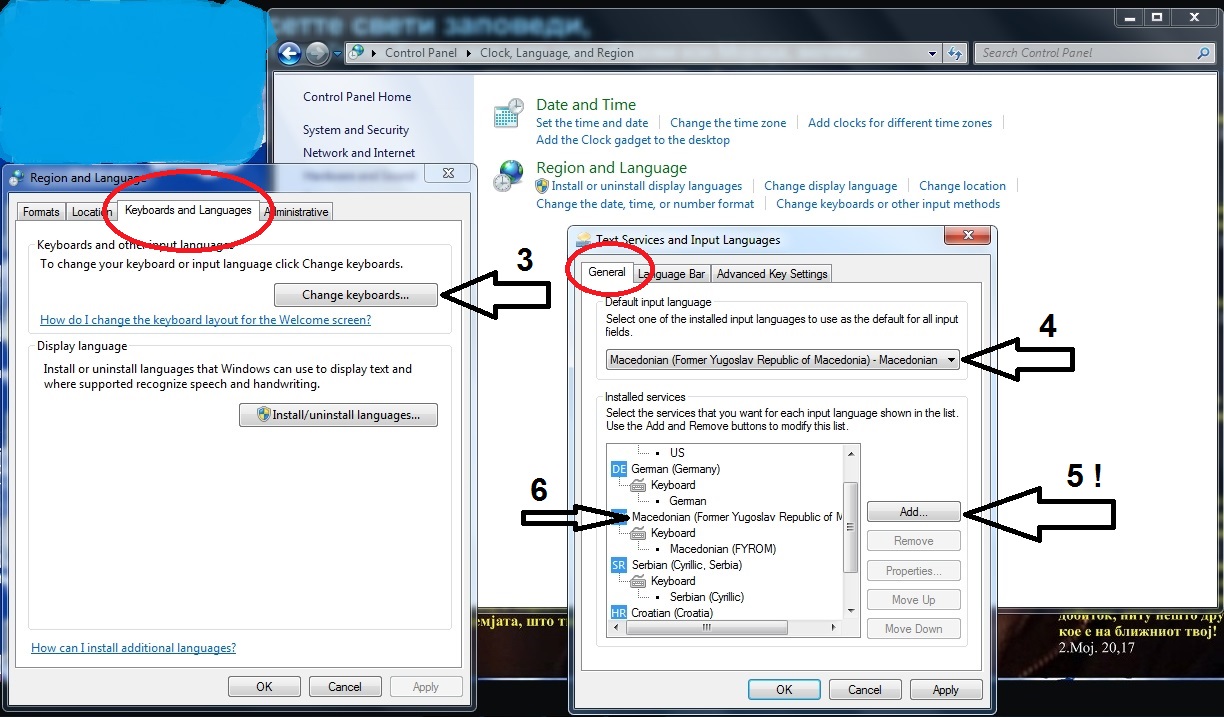The image size is (1224, 717).
Task: Click the Search Control Panel field
Action: click(x=1085, y=53)
